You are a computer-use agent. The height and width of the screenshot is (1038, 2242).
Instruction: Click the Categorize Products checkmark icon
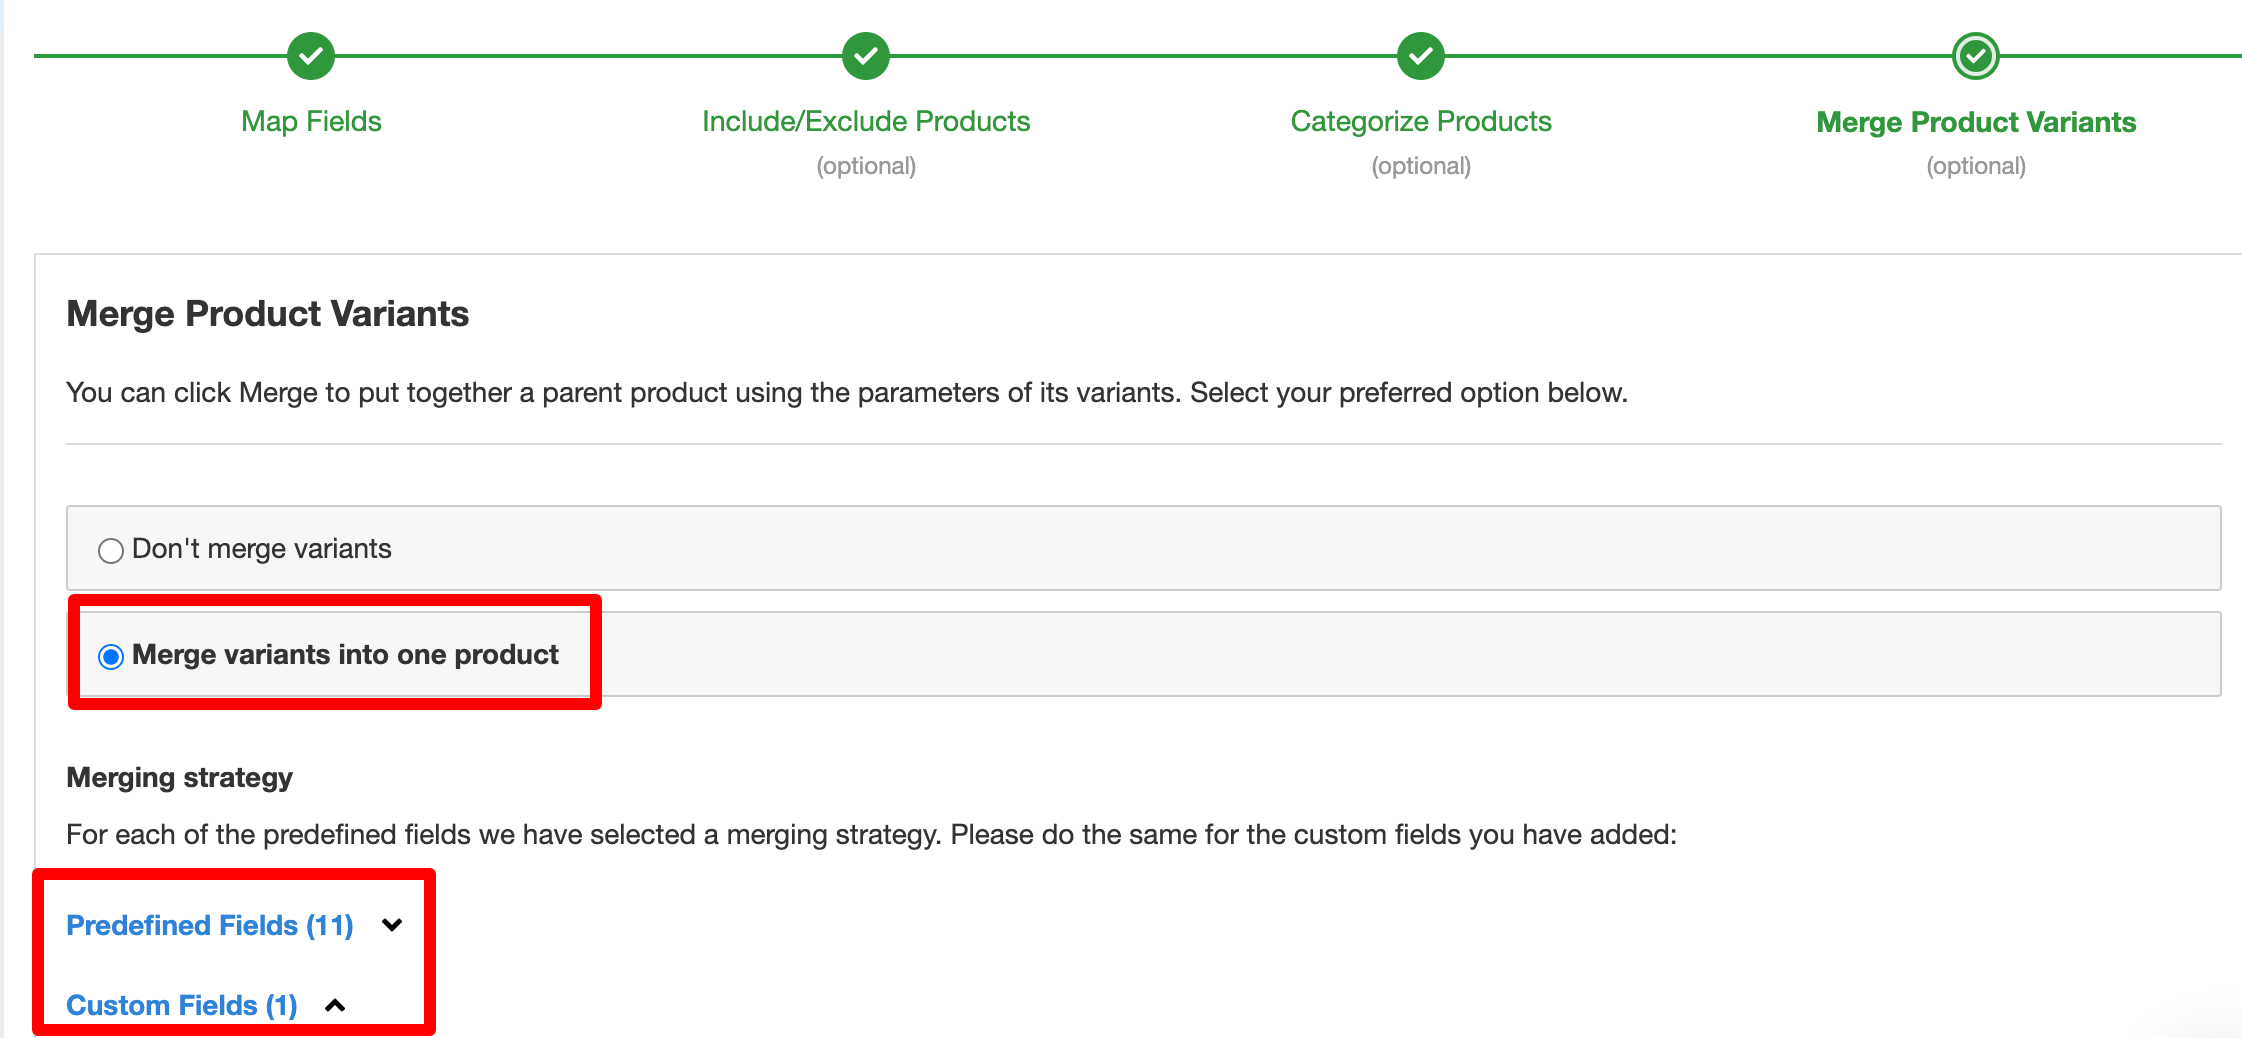pos(1421,56)
